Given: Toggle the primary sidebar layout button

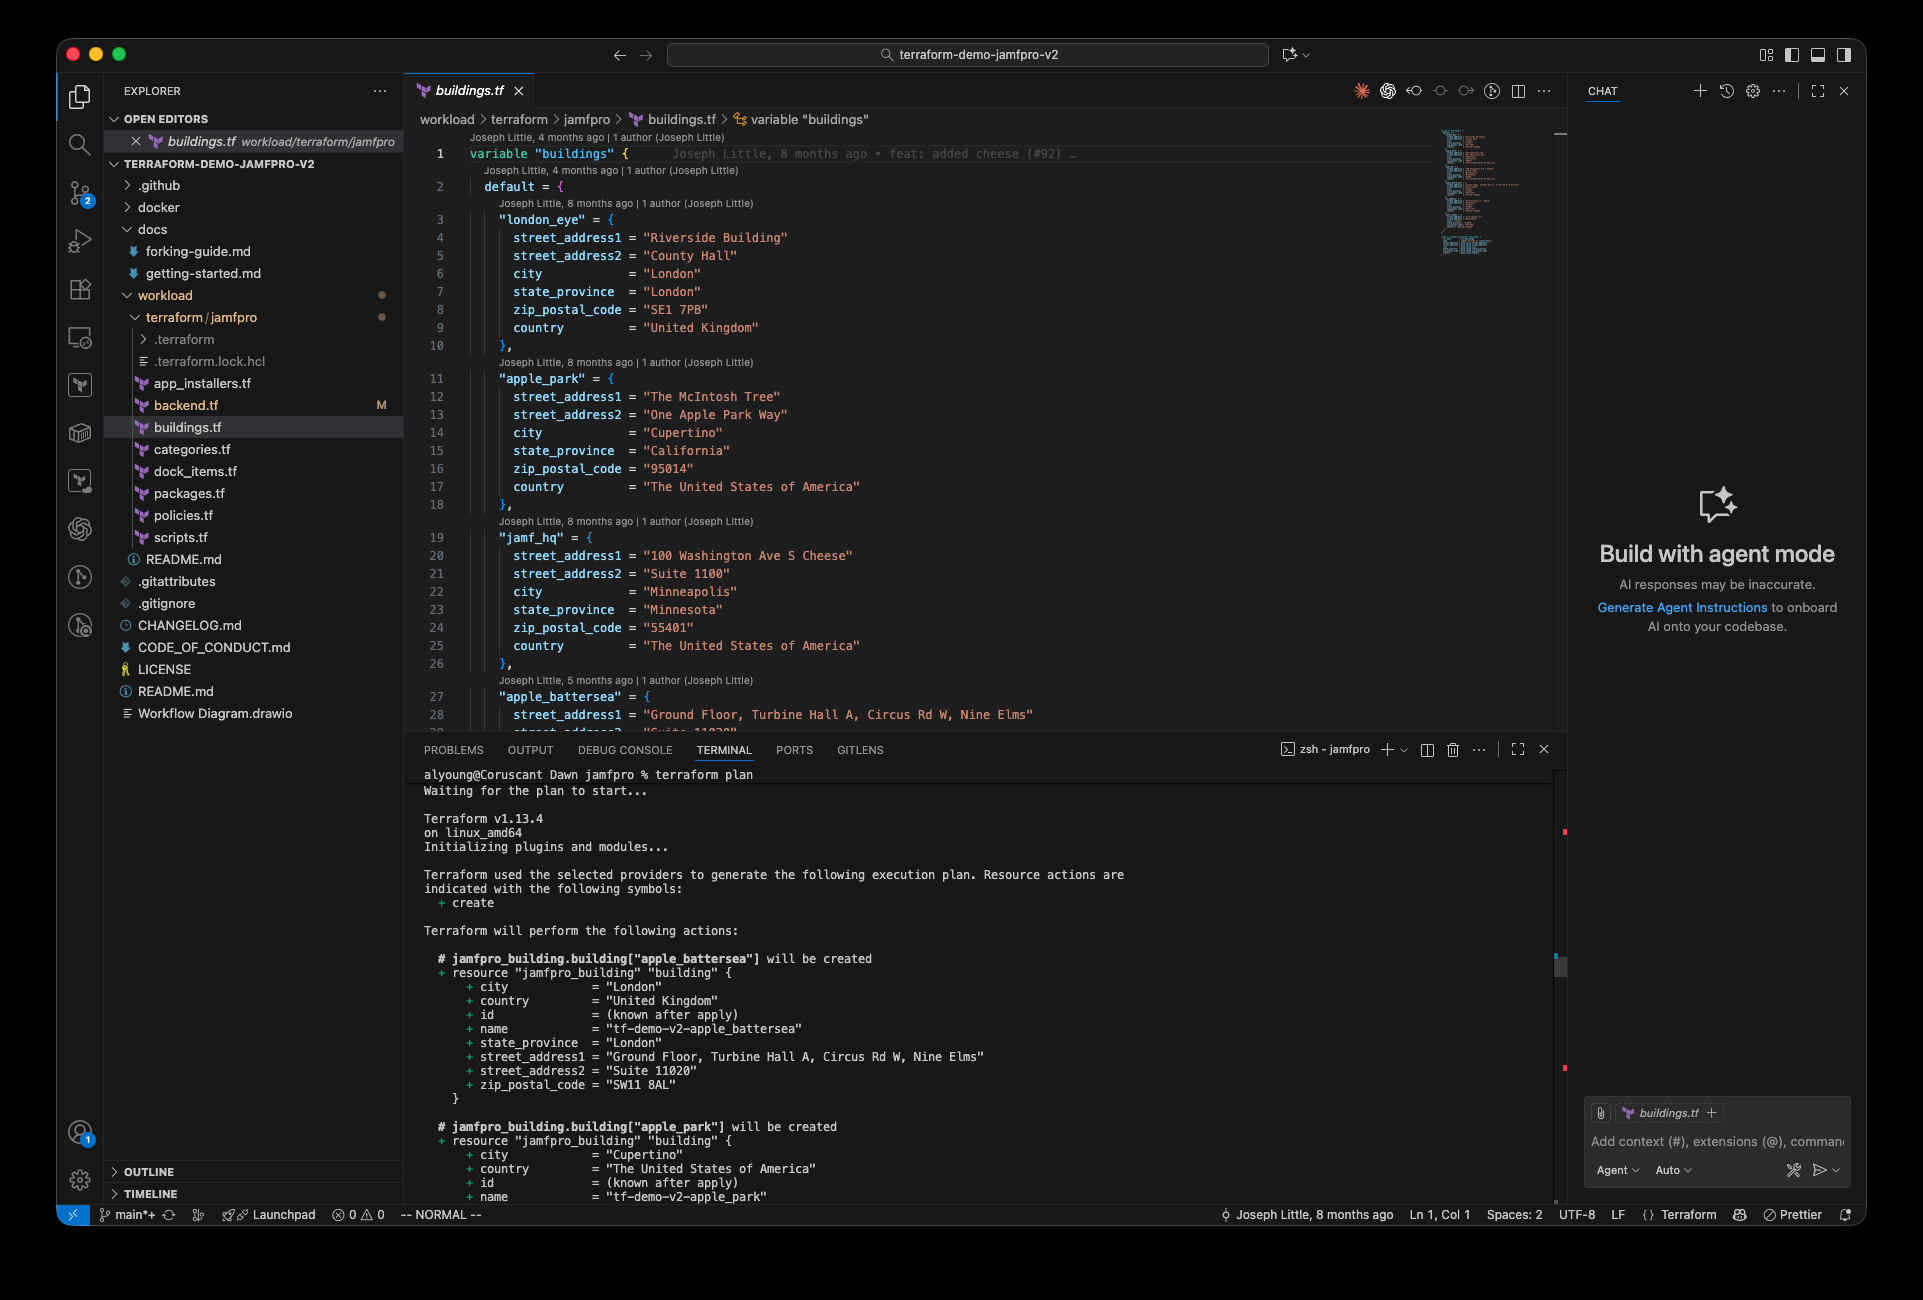Looking at the screenshot, I should click(1792, 55).
